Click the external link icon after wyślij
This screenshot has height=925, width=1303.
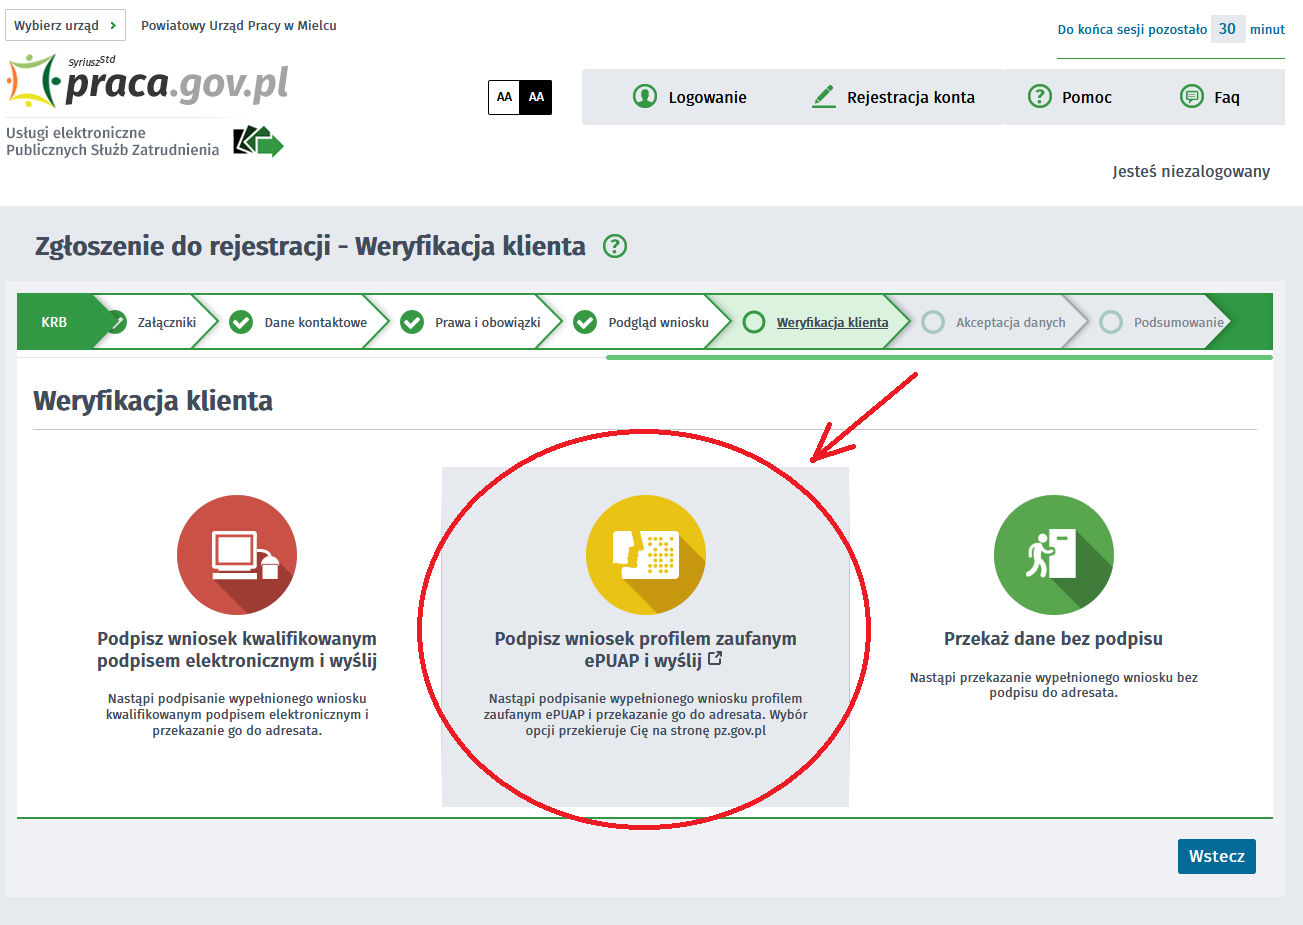(715, 659)
